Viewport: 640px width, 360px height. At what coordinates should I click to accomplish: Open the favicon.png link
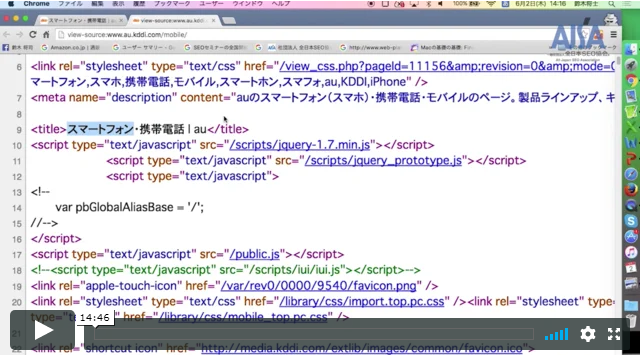318,286
